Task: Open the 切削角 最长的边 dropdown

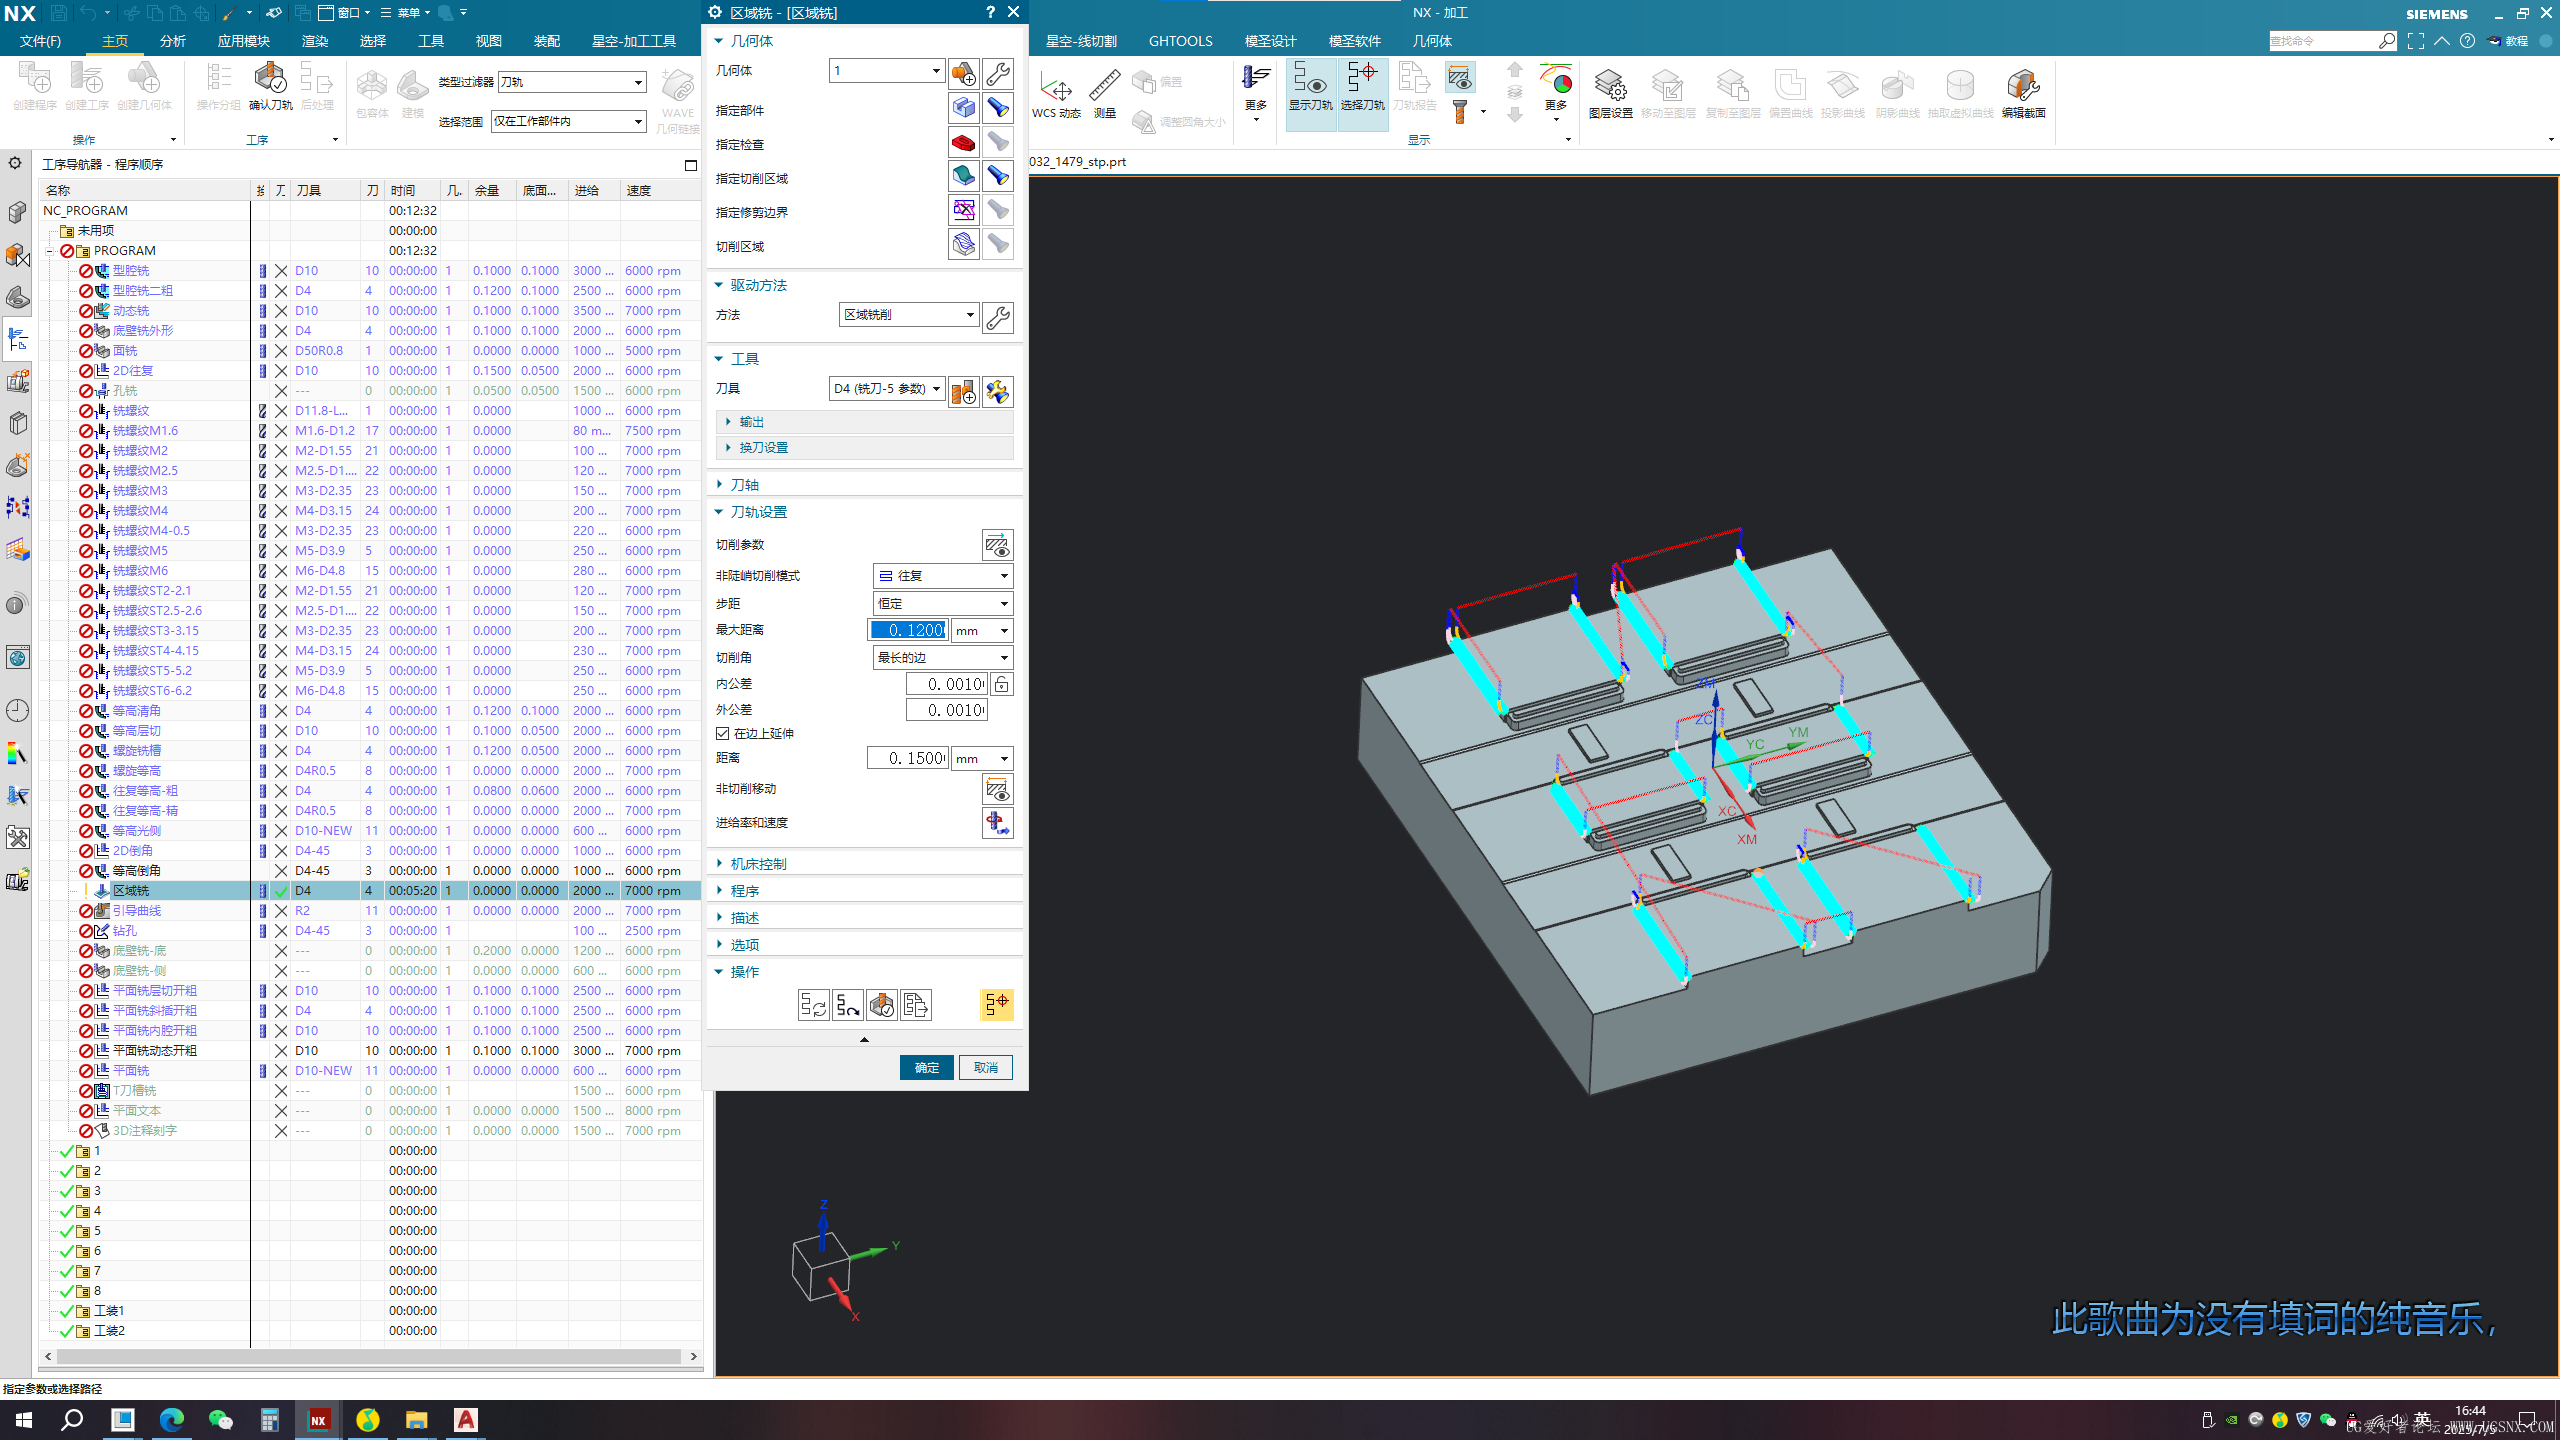Action: (x=943, y=658)
